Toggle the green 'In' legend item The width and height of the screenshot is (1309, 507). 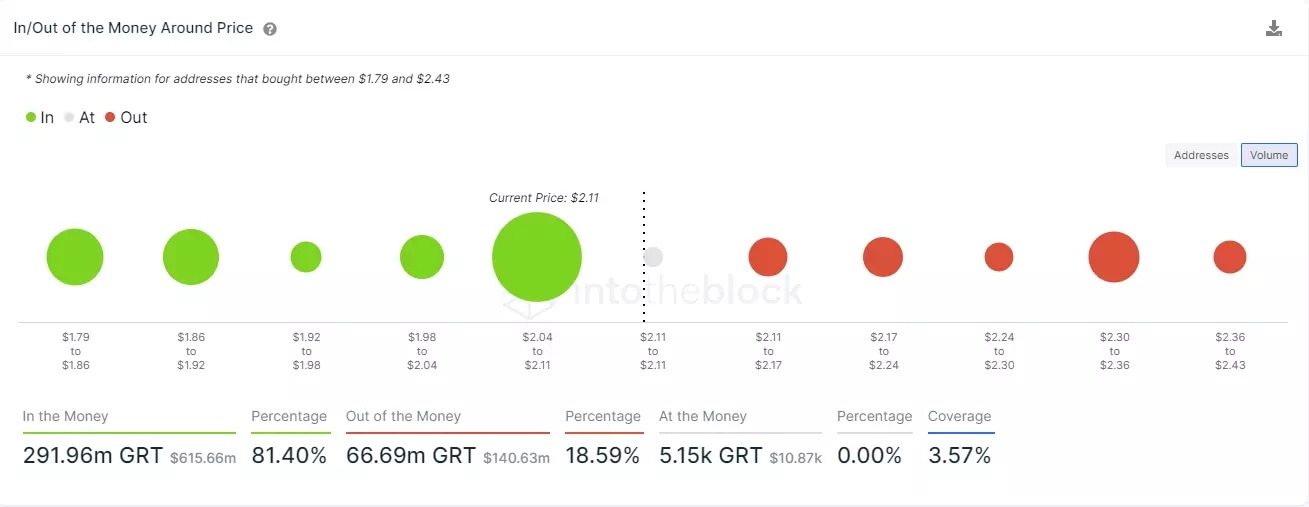click(40, 117)
